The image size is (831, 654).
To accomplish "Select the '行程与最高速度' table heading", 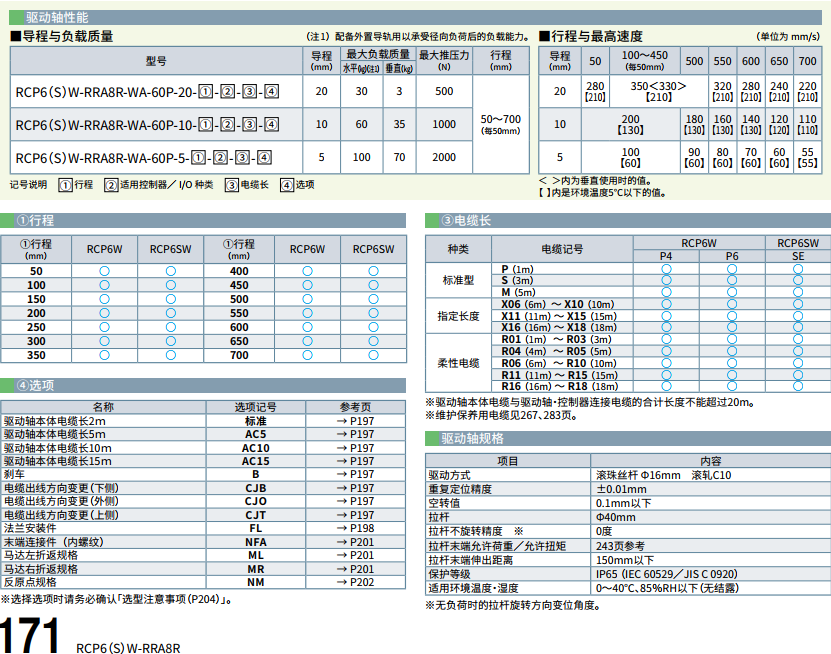I will point(591,36).
